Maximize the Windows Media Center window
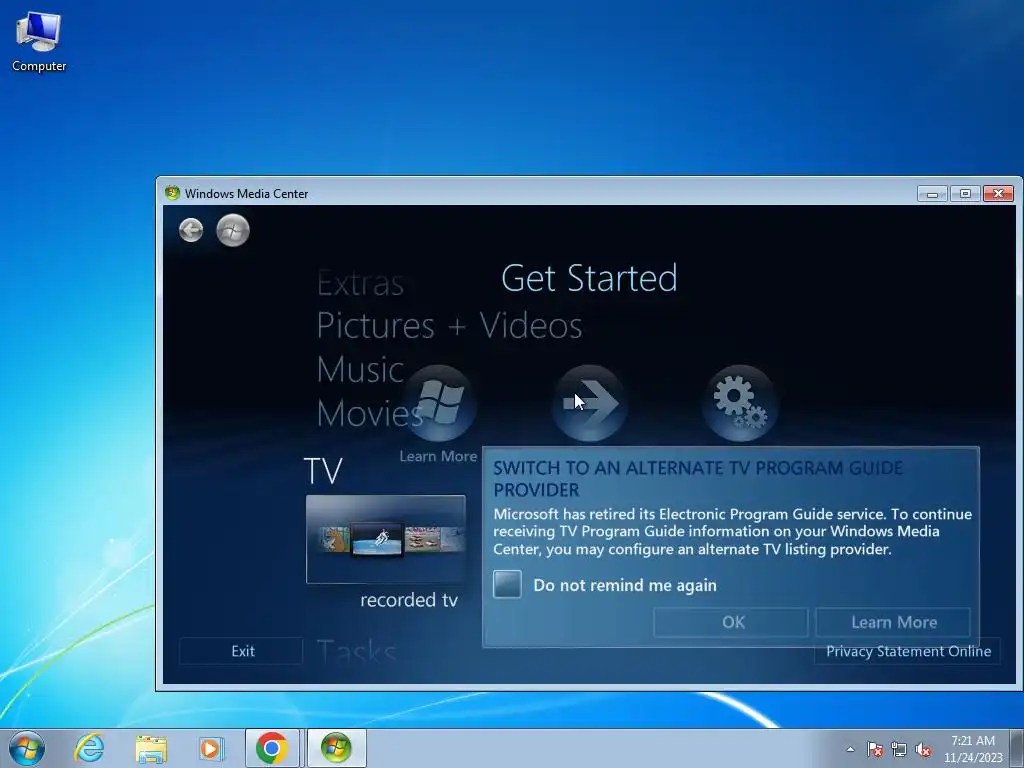 click(x=965, y=193)
